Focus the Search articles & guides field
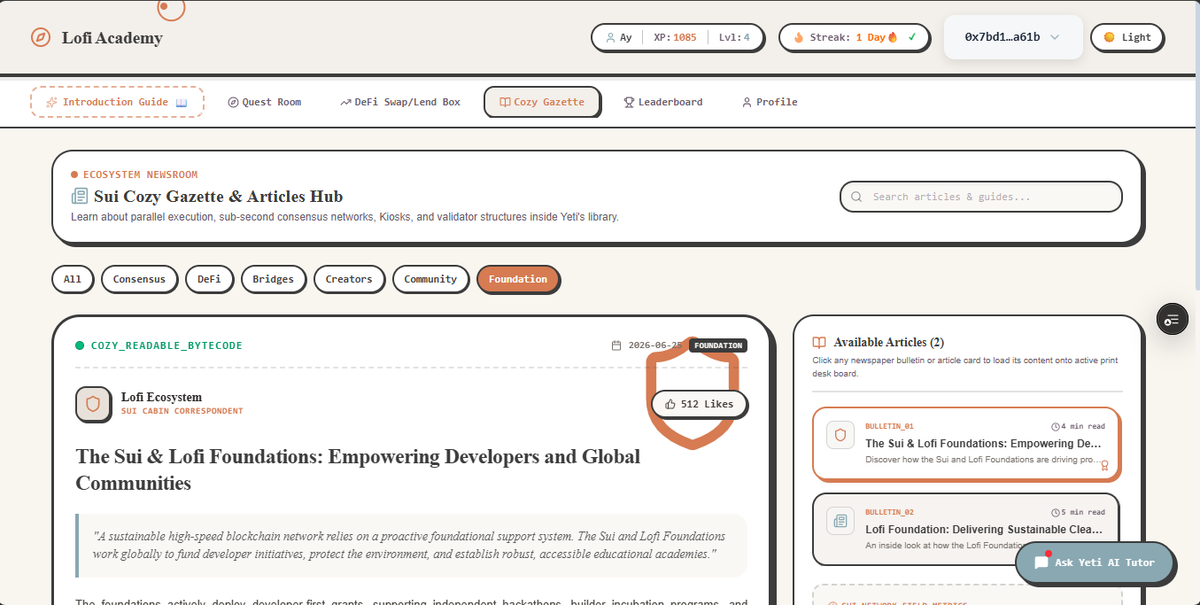This screenshot has width=1200, height=605. click(981, 197)
